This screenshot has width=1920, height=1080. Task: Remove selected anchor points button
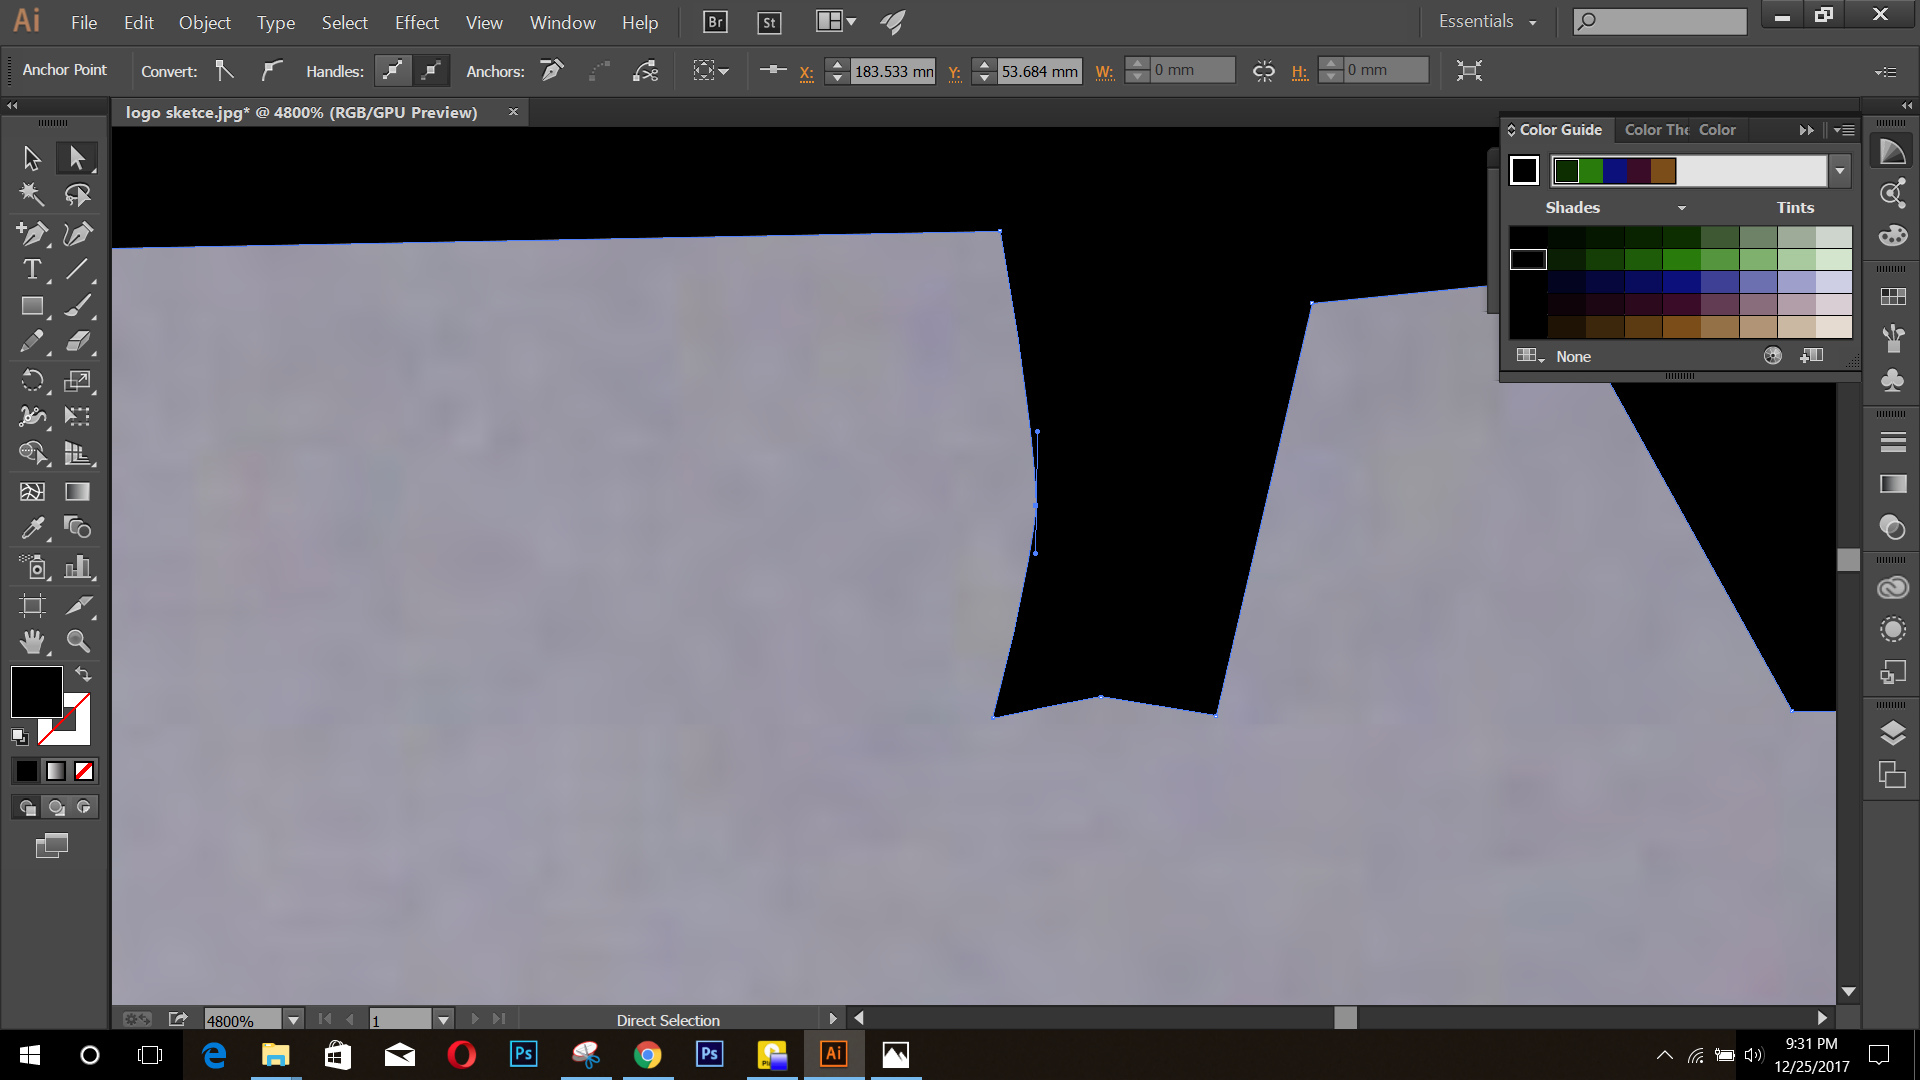pyautogui.click(x=551, y=71)
